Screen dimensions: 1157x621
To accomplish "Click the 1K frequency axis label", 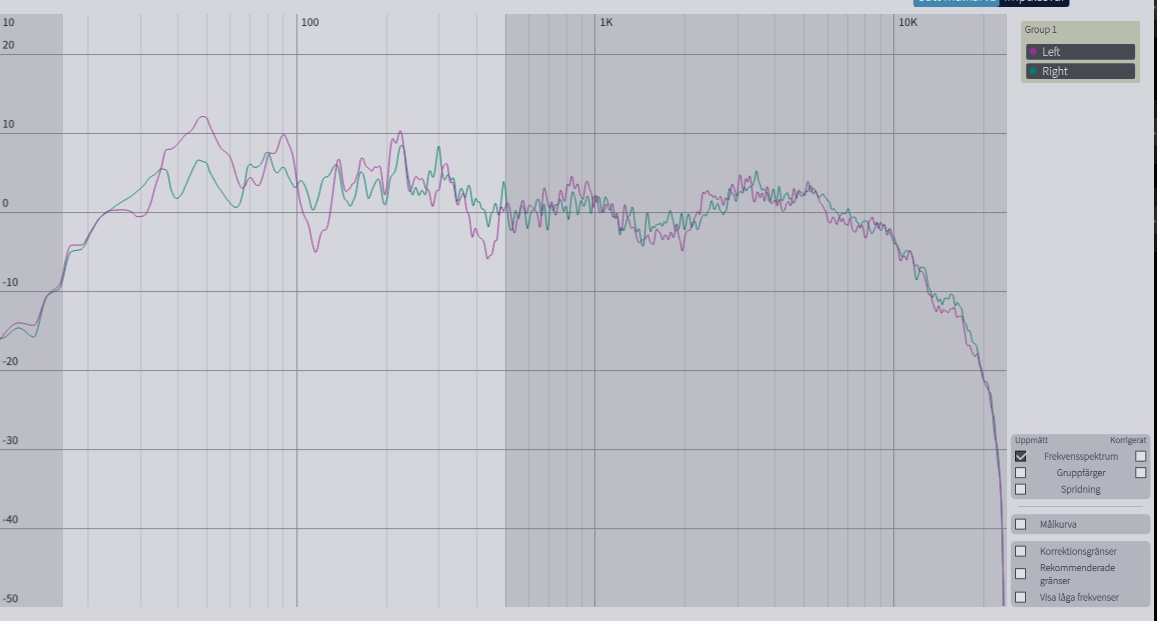I will point(606,22).
